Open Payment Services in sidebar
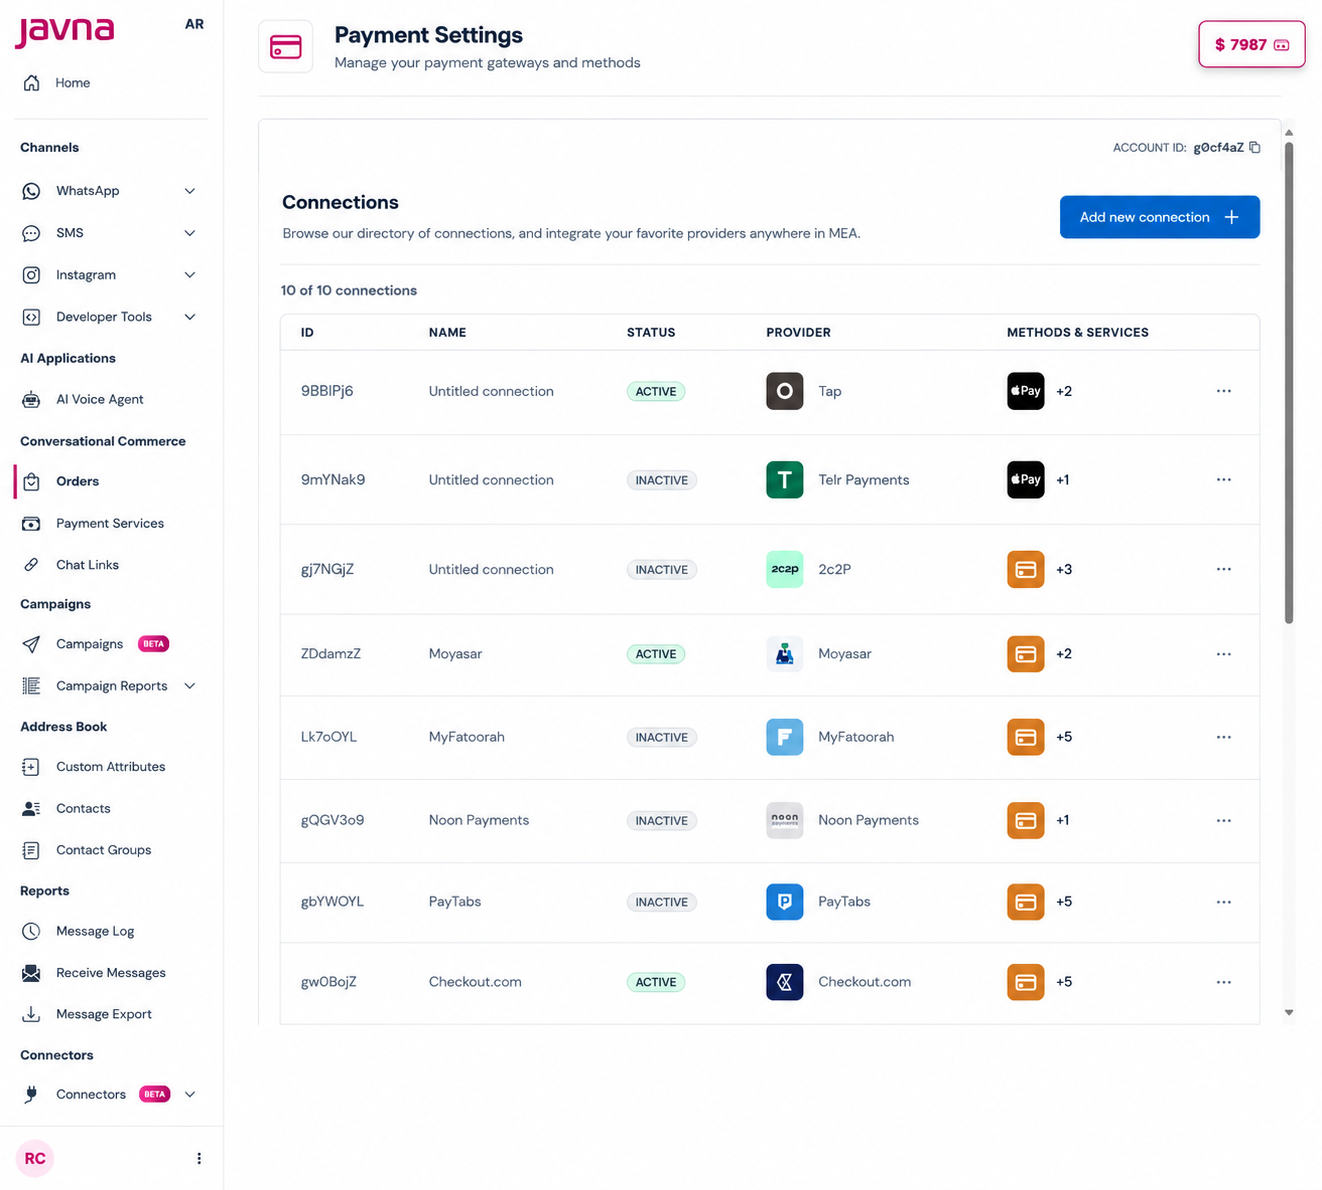Image resolution: width=1322 pixels, height=1190 pixels. click(x=110, y=523)
